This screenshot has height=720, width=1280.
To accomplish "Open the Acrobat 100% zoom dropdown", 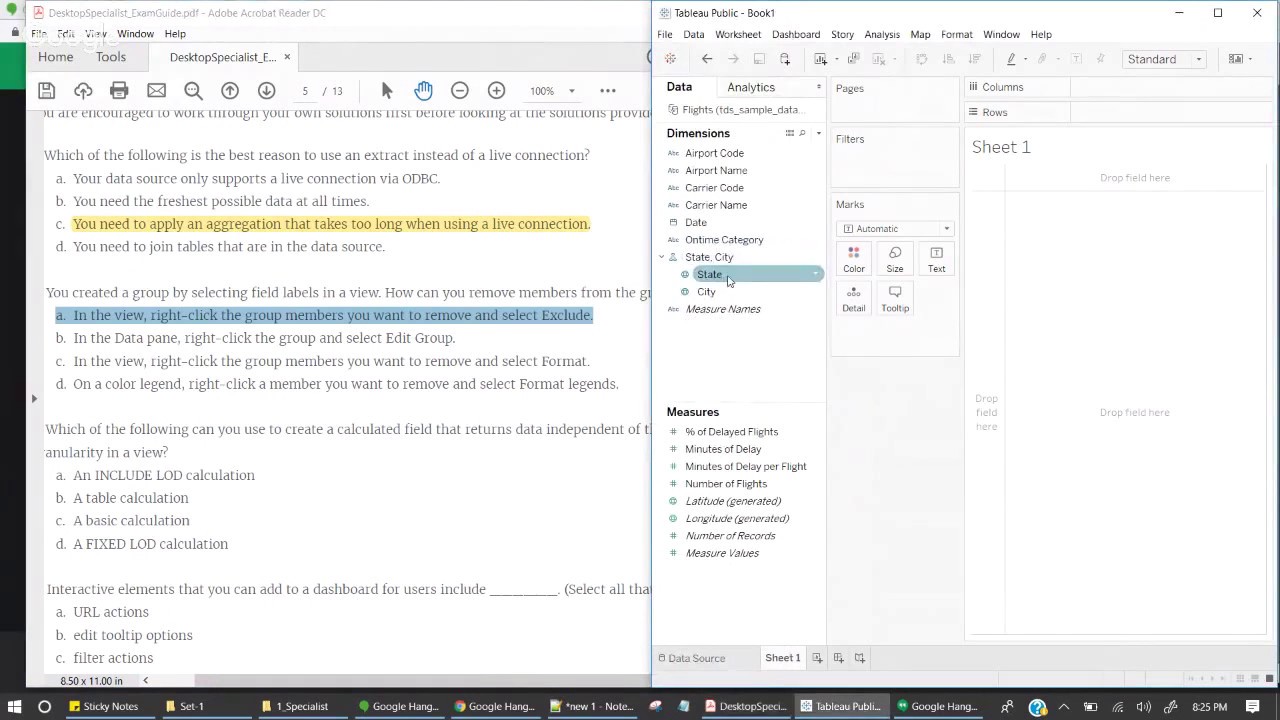I will click(571, 91).
